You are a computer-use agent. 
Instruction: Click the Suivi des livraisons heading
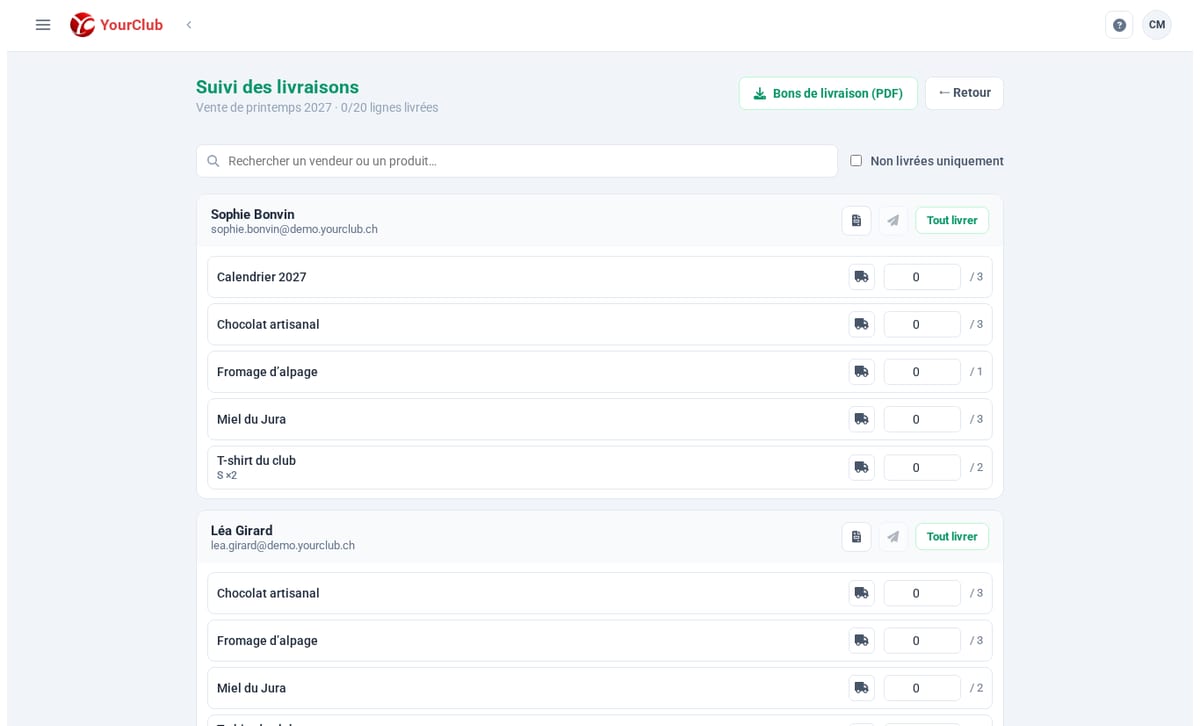click(277, 87)
